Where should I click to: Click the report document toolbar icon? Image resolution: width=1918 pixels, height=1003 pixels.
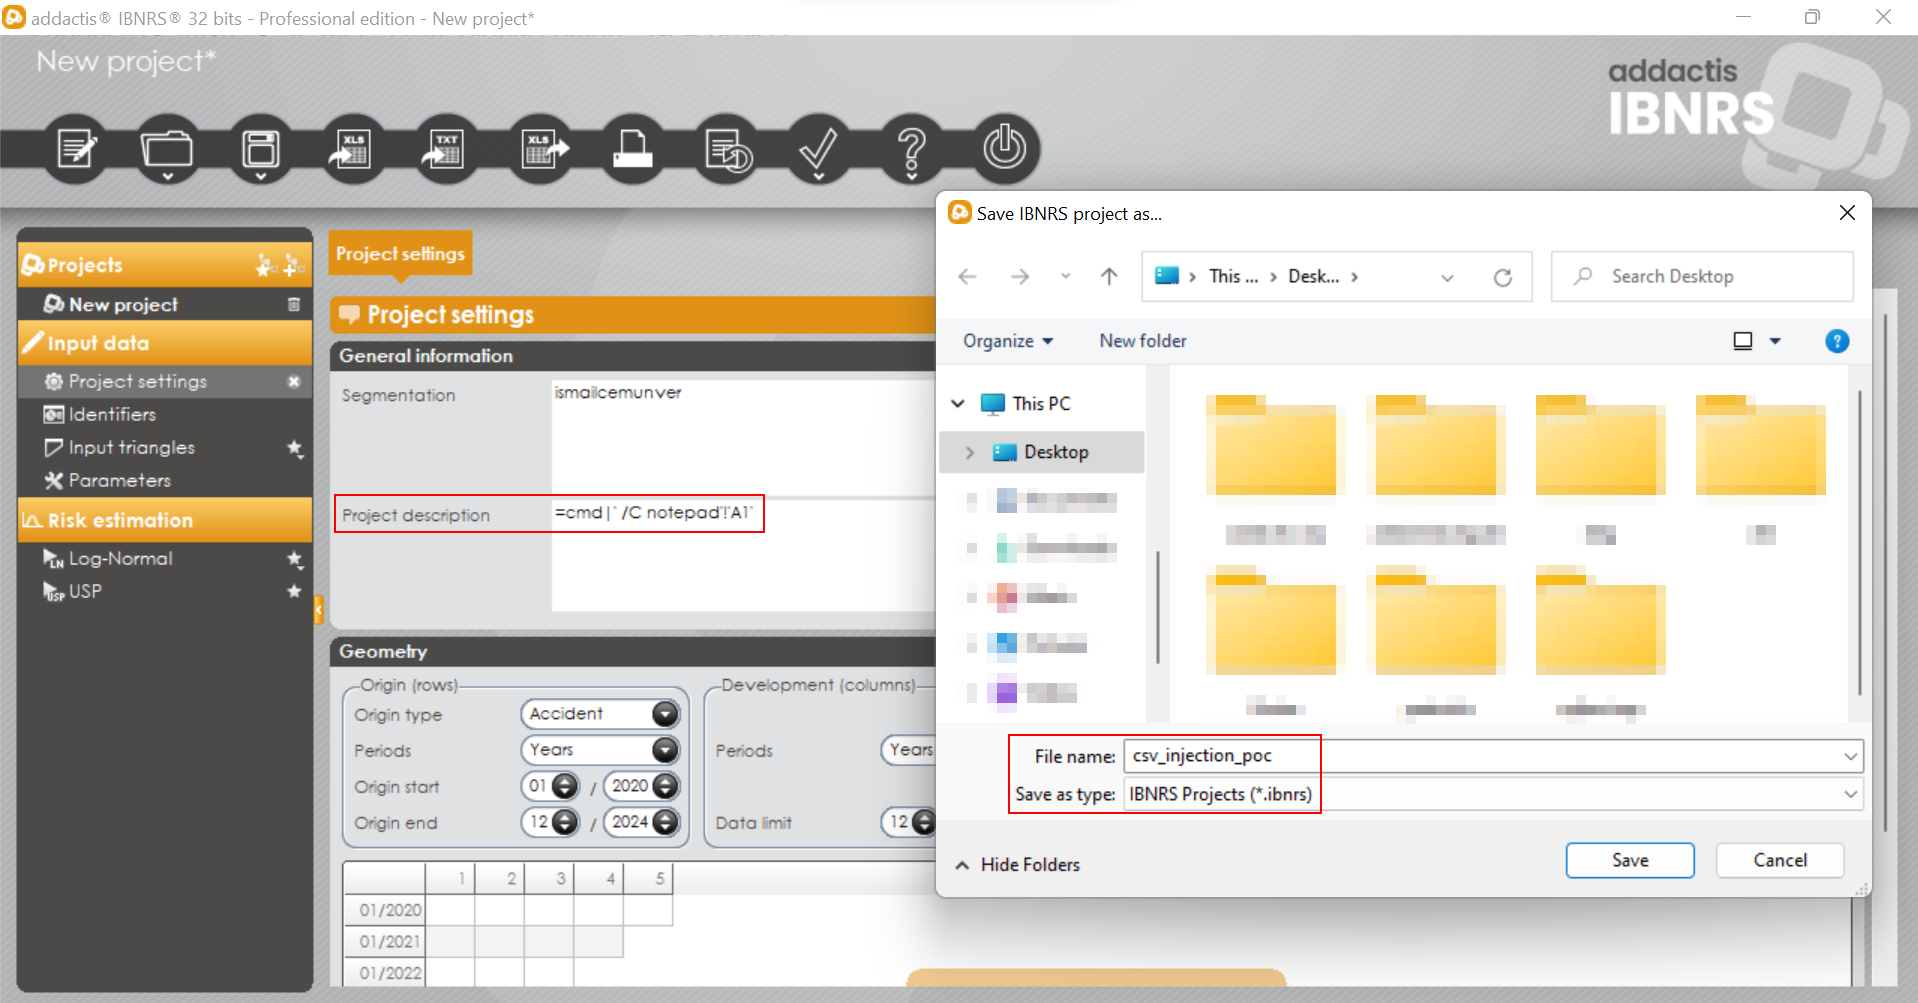point(727,149)
